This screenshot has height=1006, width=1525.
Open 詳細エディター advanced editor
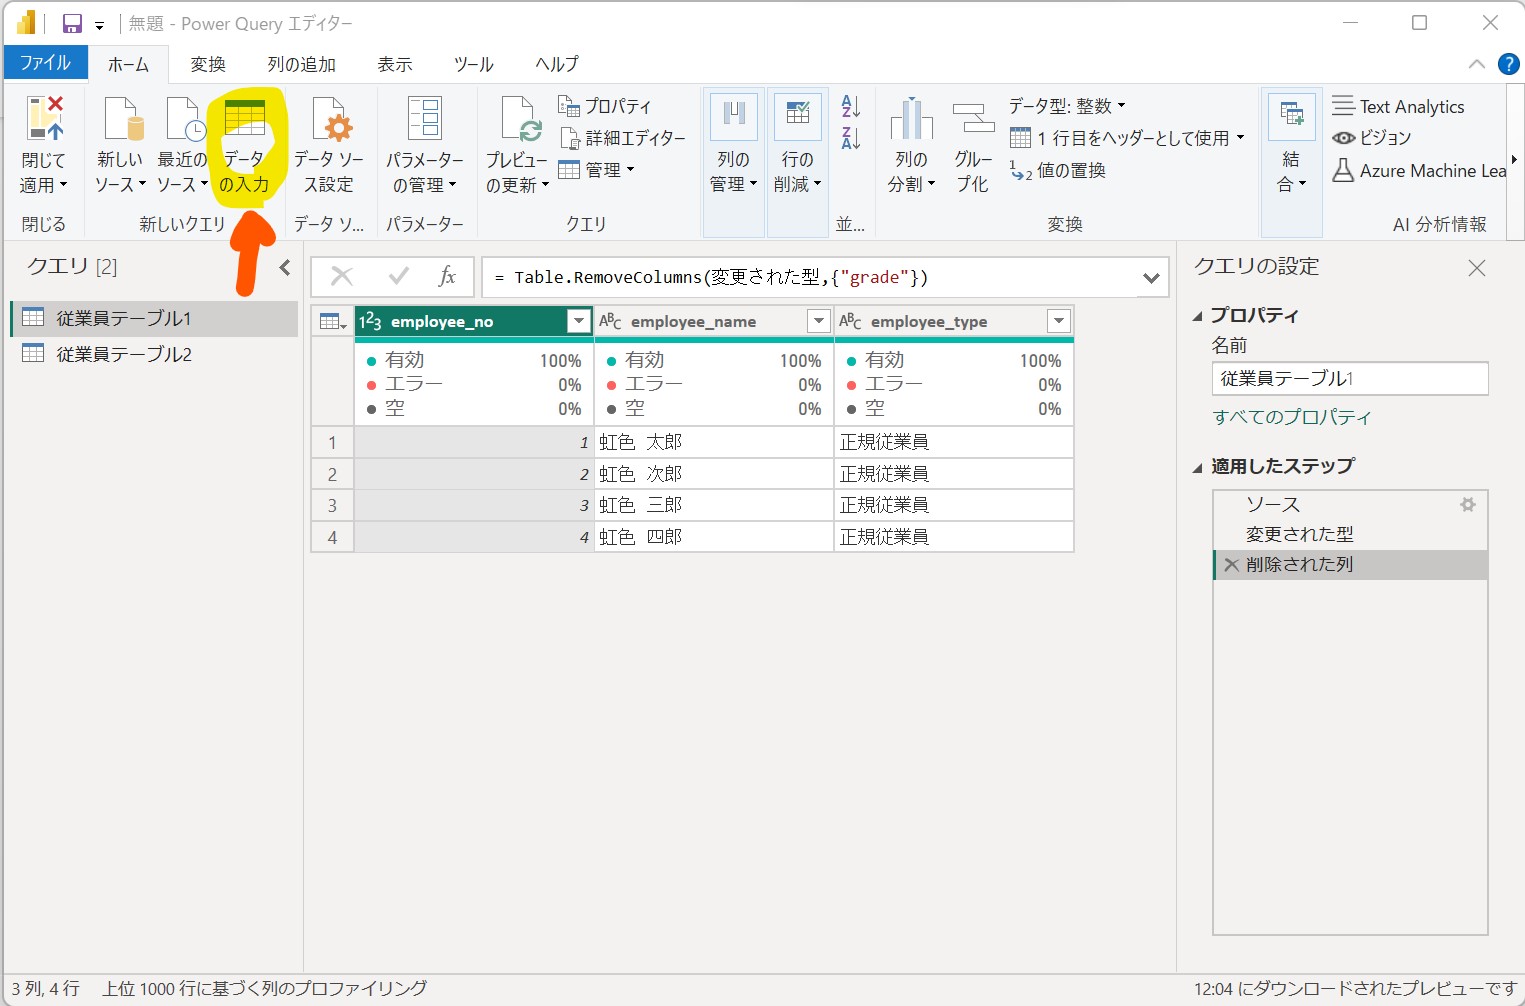[622, 138]
